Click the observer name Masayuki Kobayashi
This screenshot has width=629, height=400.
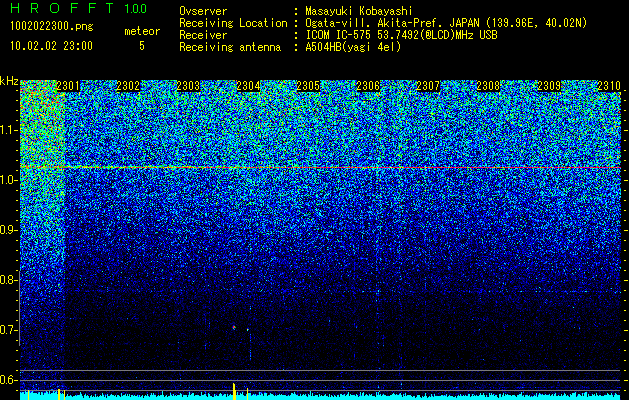pyautogui.click(x=358, y=11)
